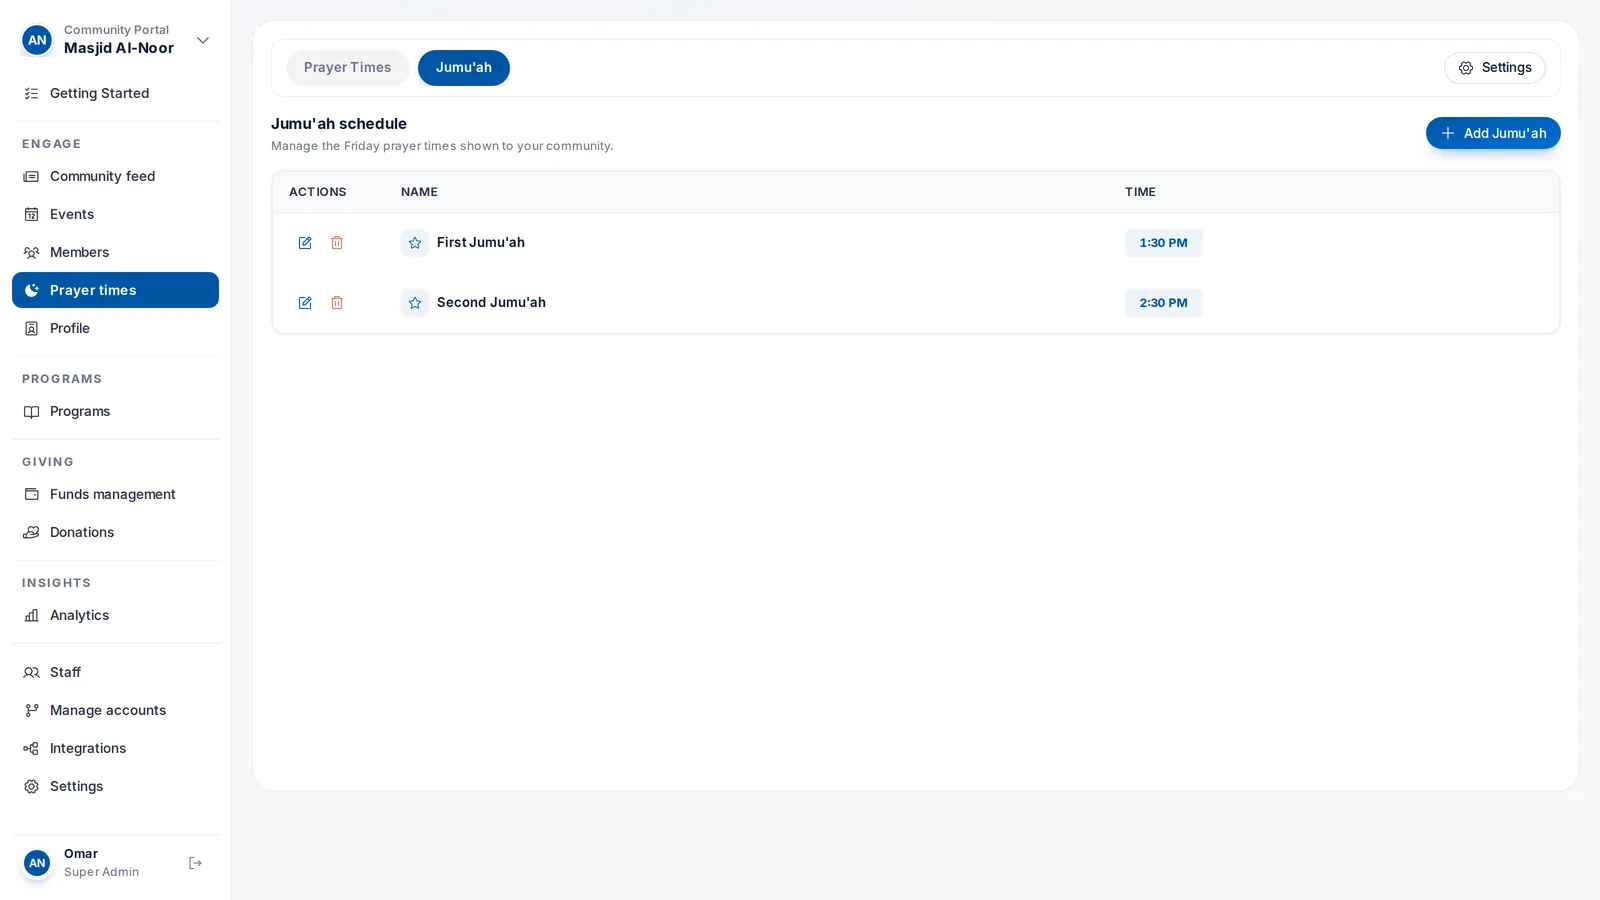Delete the First Jumu'ah entry
This screenshot has width=1600, height=900.
(x=337, y=243)
